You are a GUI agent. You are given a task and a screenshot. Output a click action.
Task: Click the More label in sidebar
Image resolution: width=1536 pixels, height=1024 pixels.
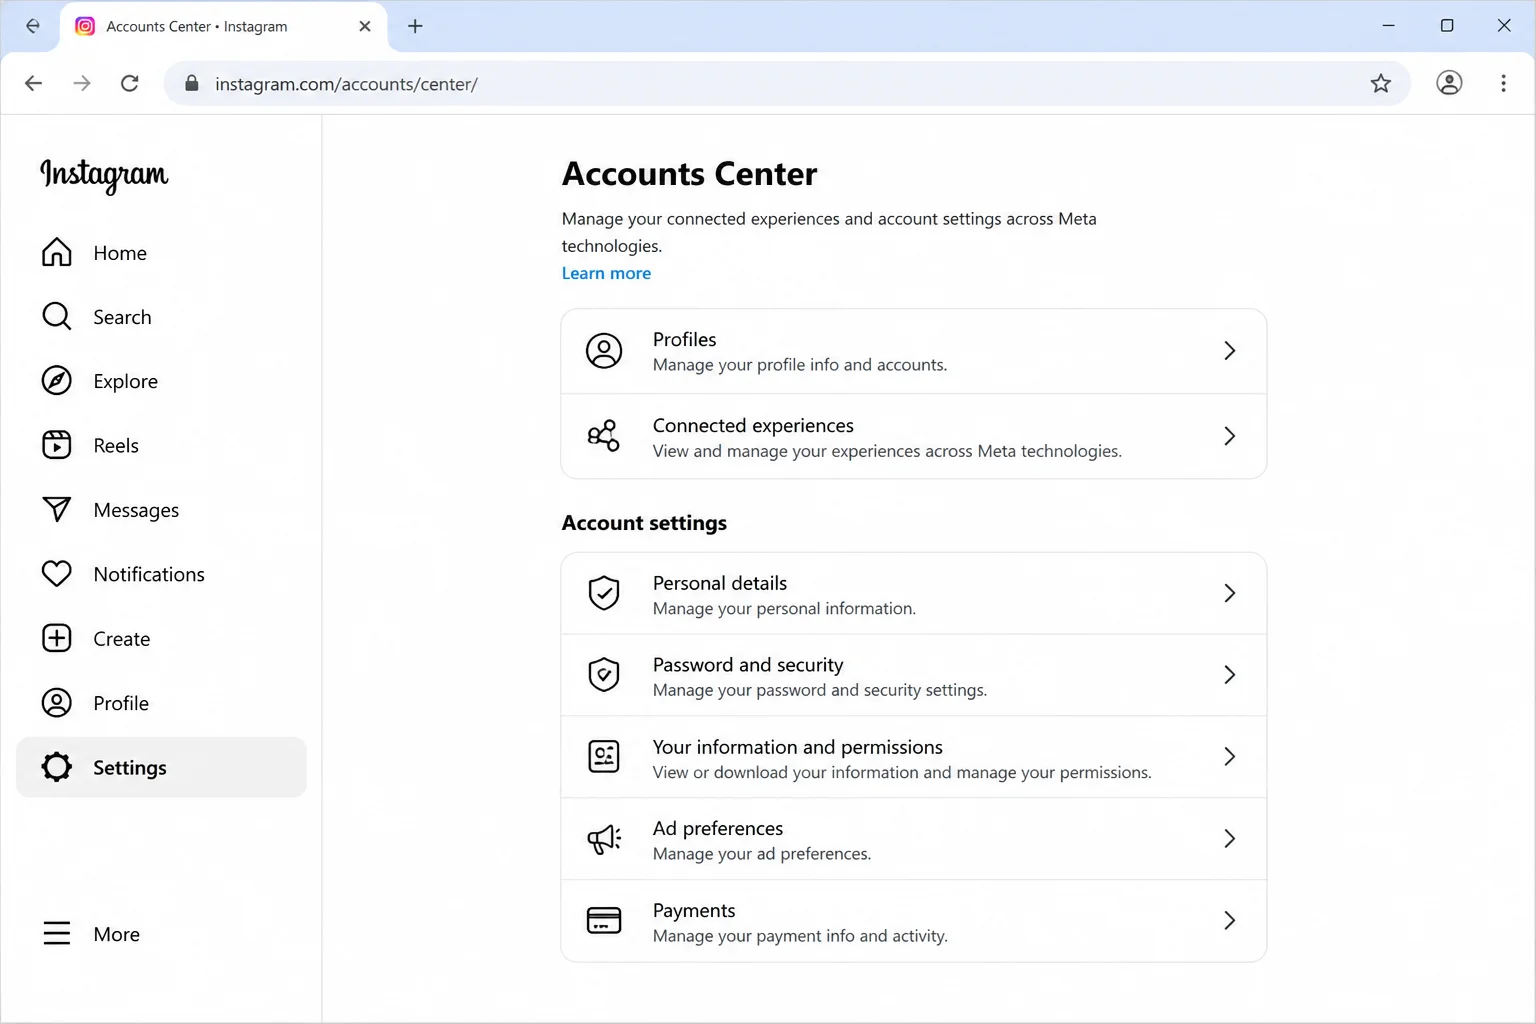(117, 934)
